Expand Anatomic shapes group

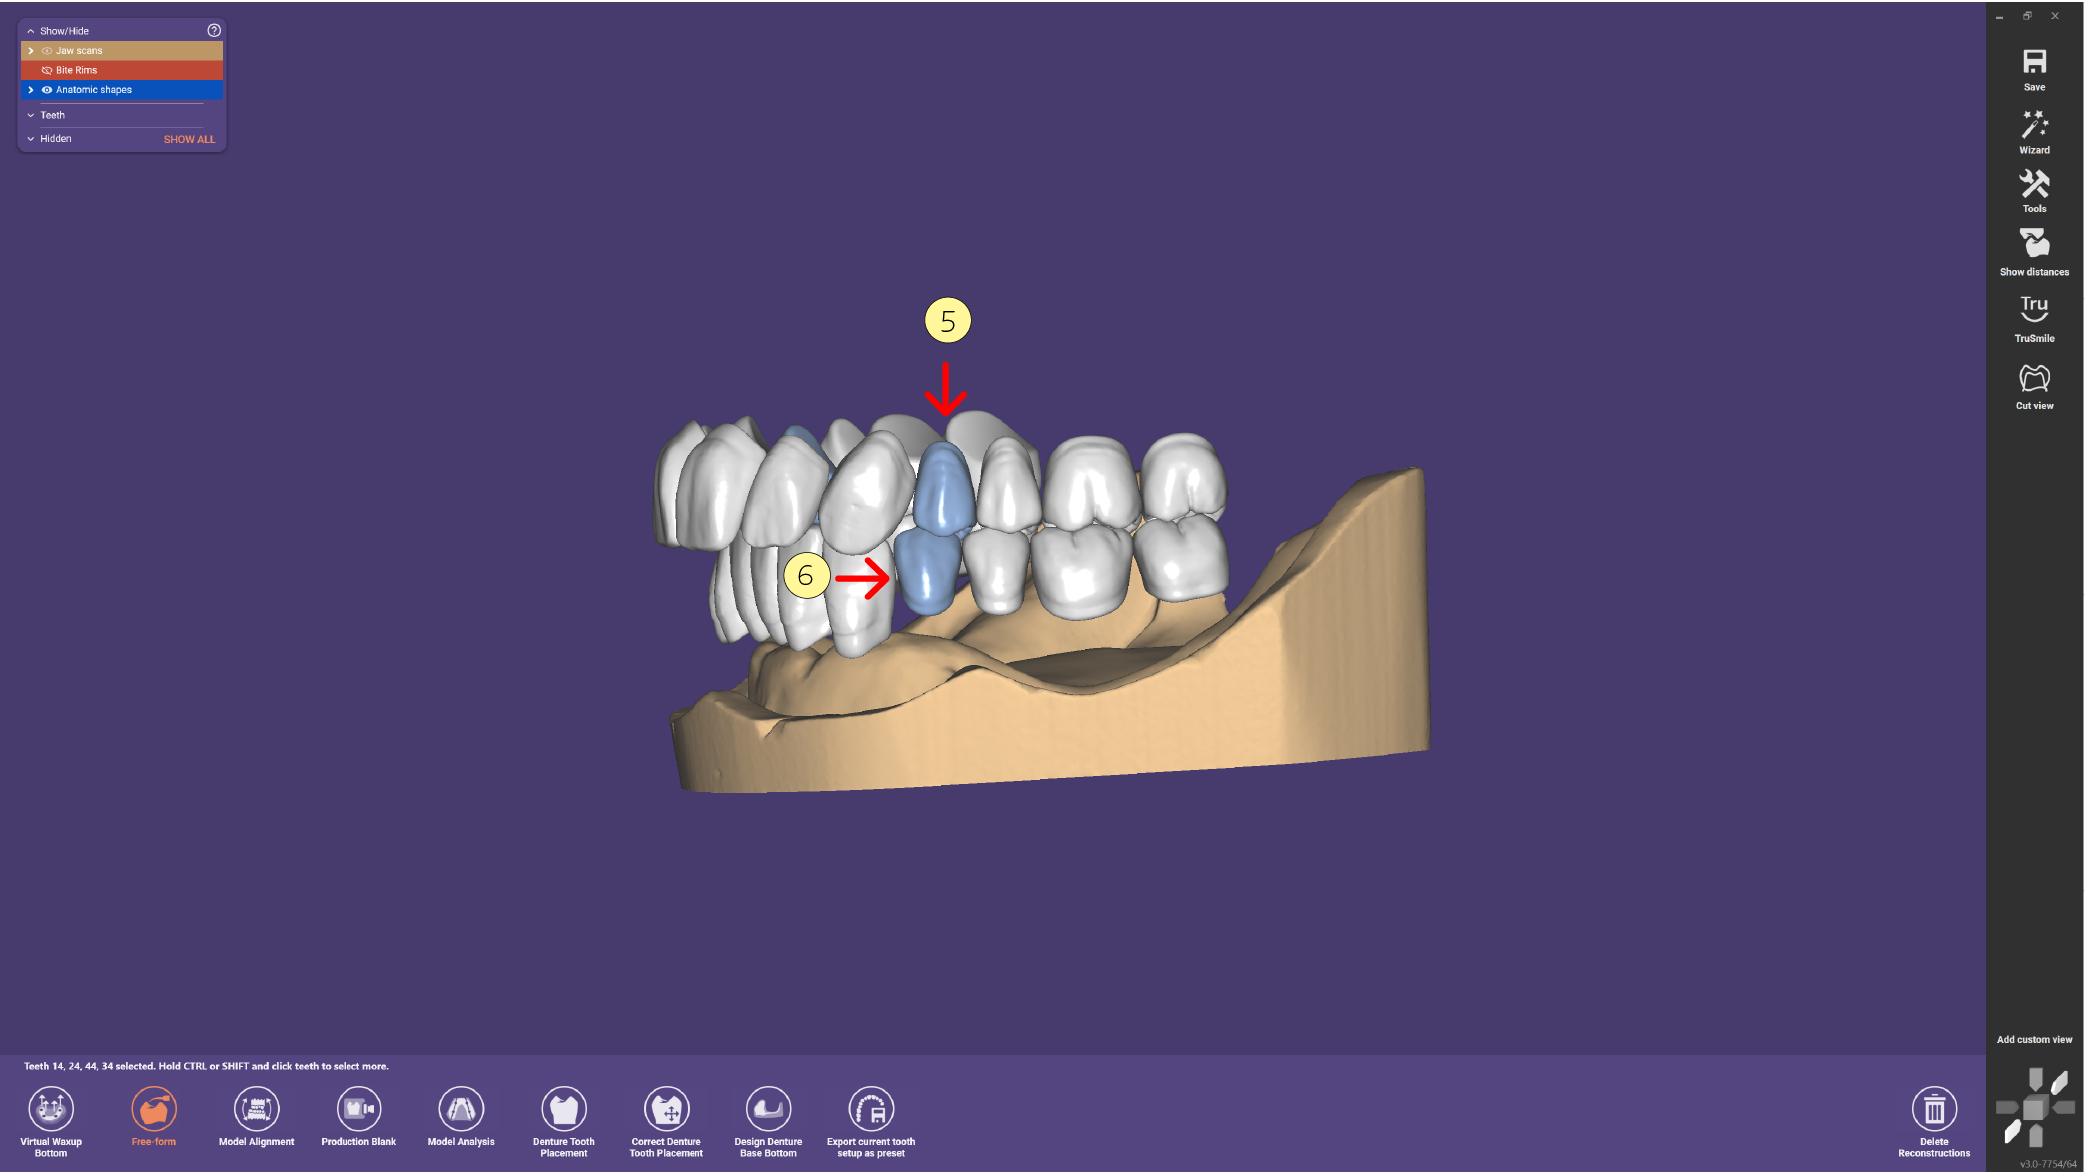31,90
